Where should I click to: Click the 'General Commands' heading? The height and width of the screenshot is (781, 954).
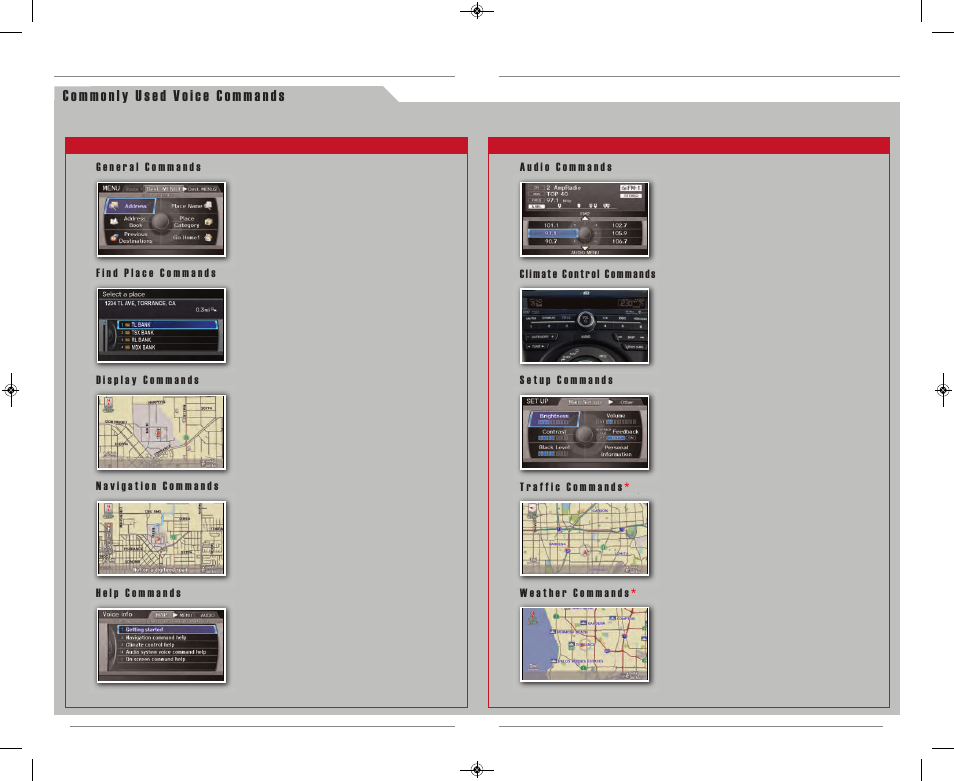(148, 167)
